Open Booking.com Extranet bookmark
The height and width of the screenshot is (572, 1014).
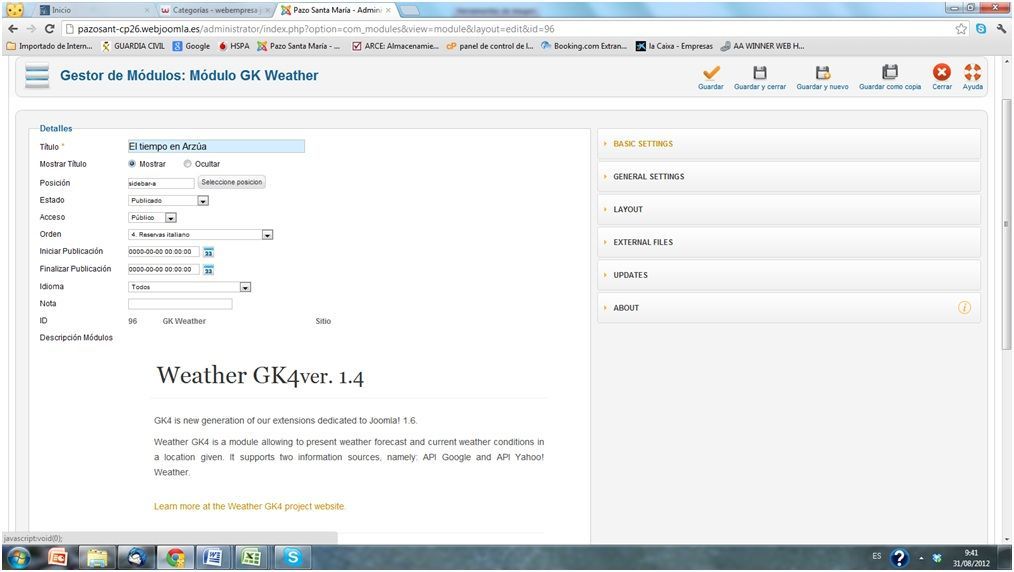(x=584, y=47)
